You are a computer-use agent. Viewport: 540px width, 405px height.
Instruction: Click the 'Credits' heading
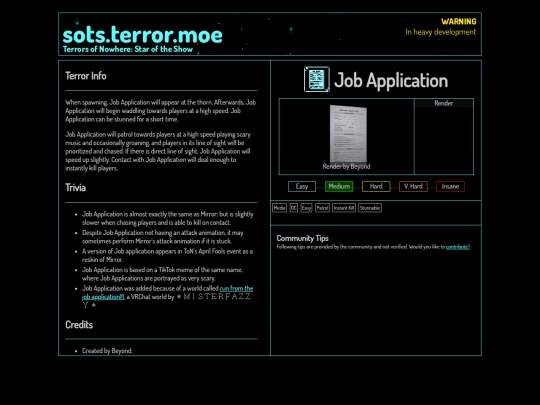click(x=79, y=325)
